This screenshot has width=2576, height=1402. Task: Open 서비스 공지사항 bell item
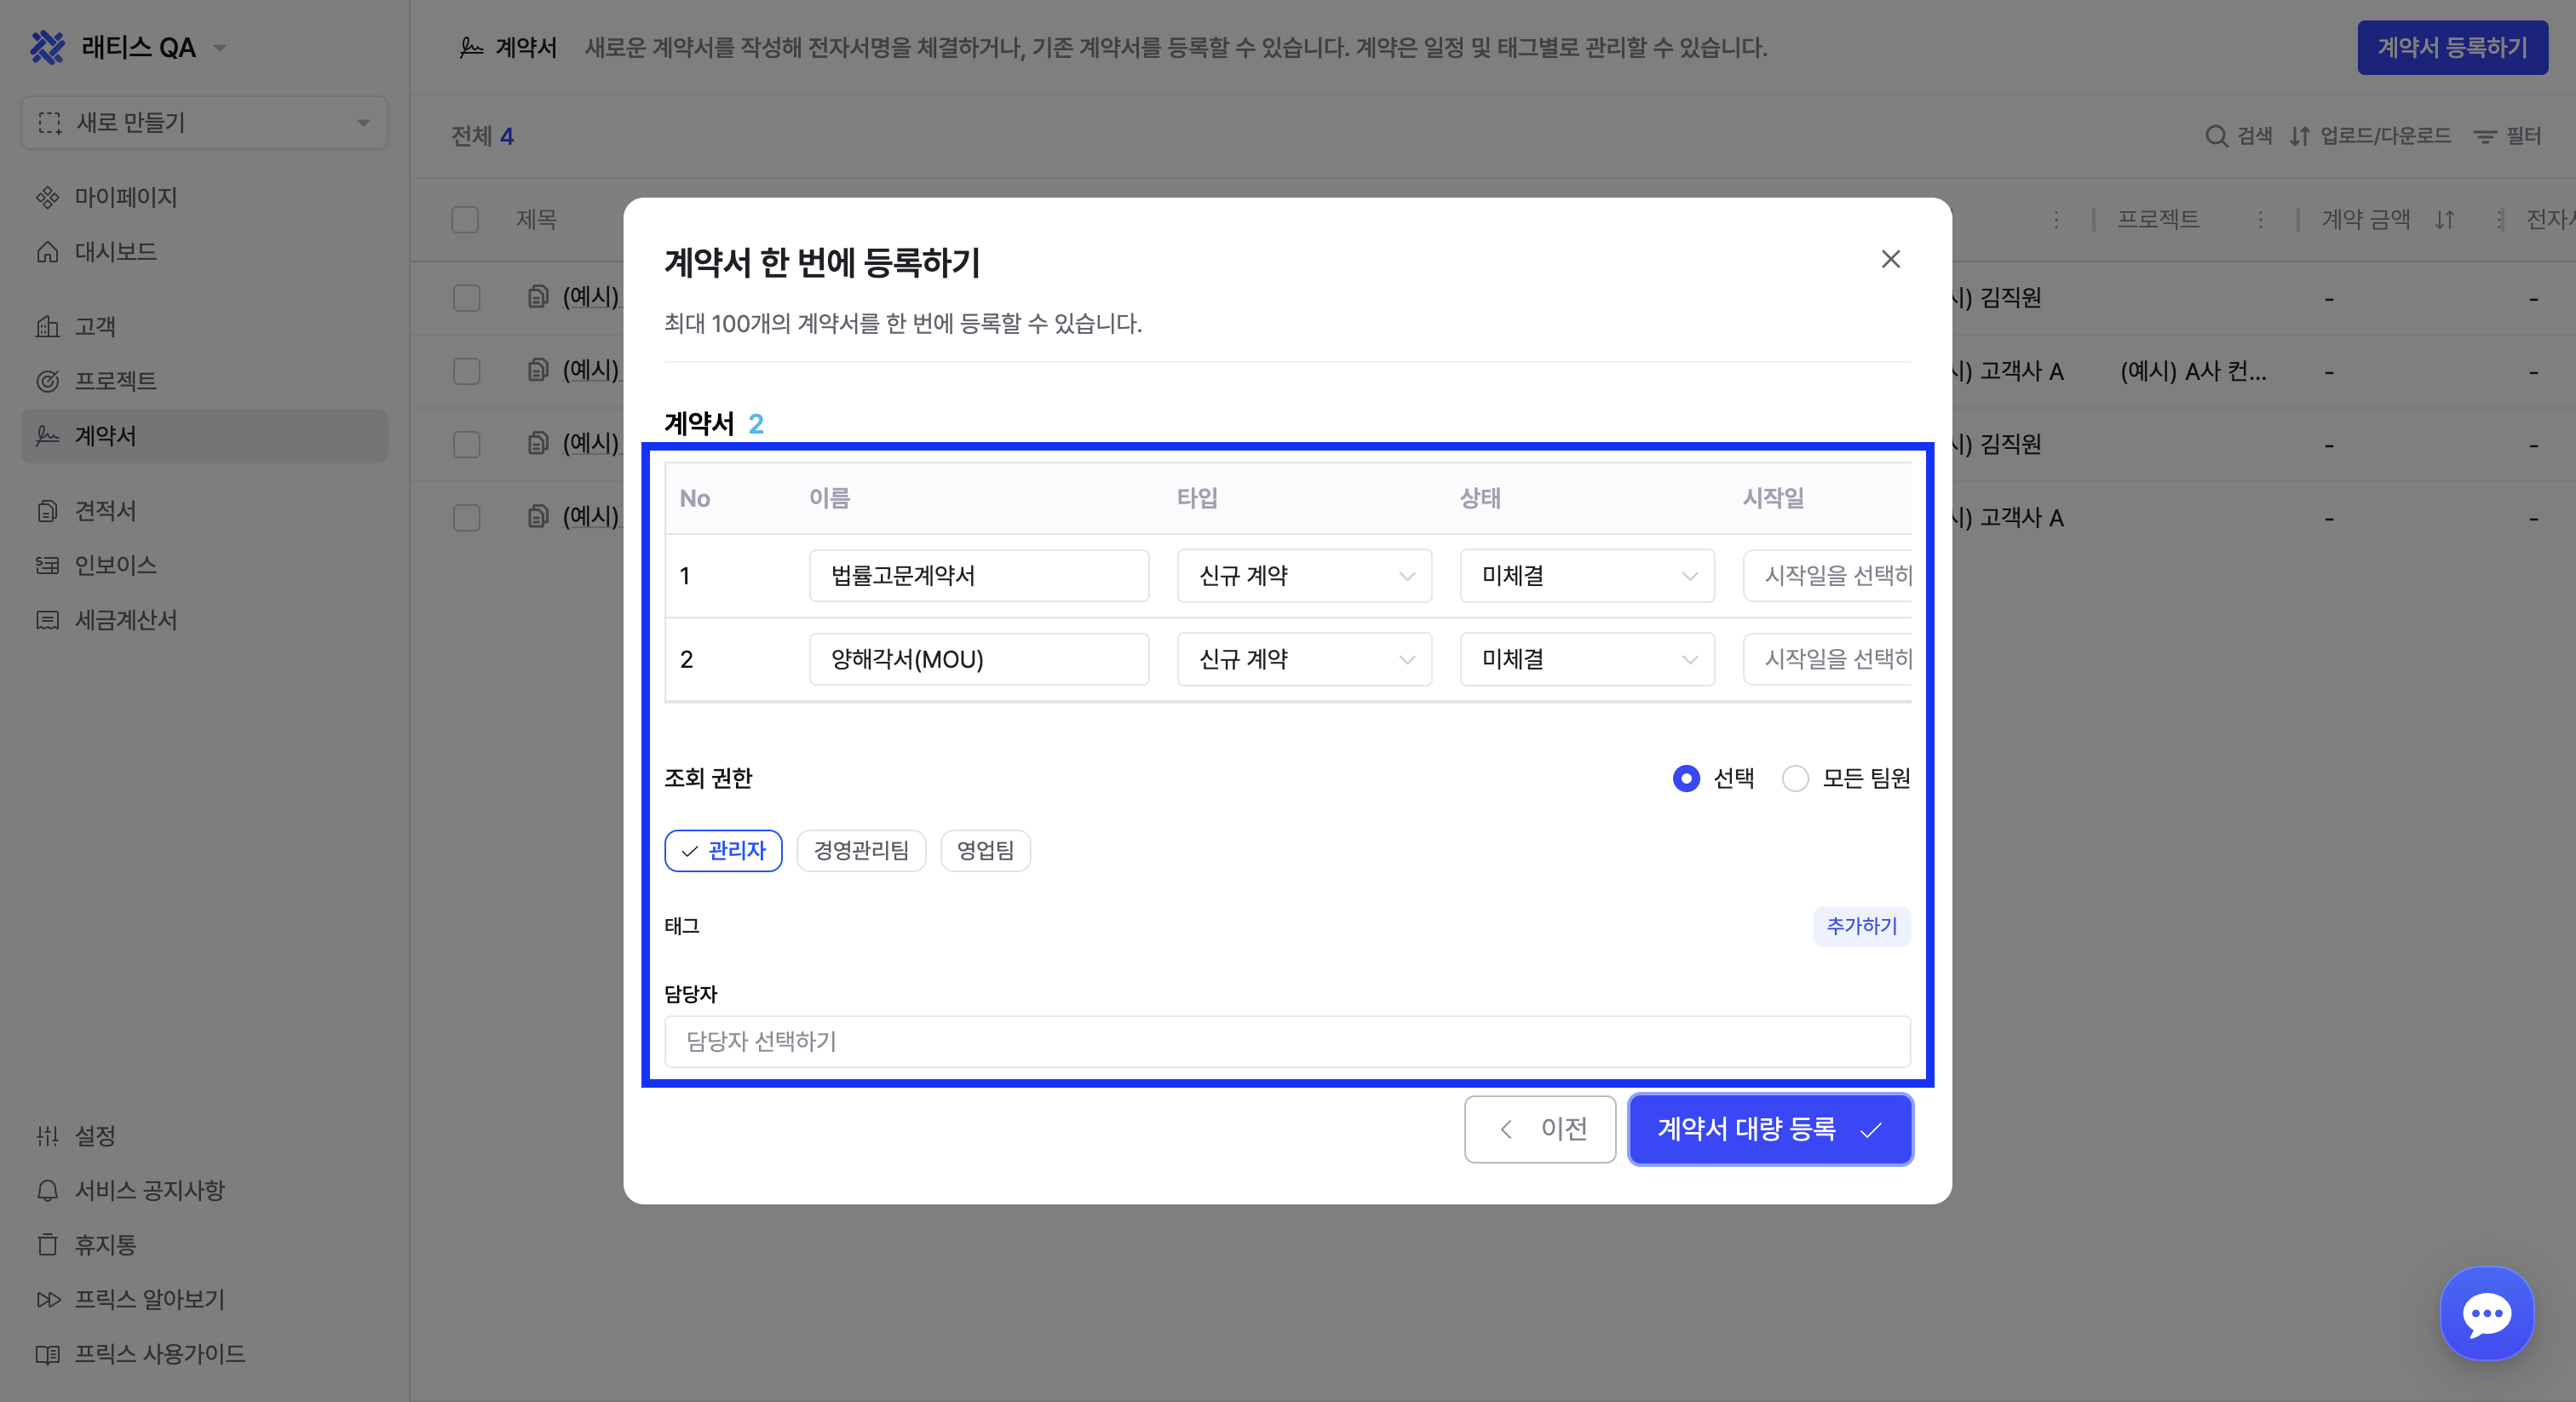coord(148,1190)
